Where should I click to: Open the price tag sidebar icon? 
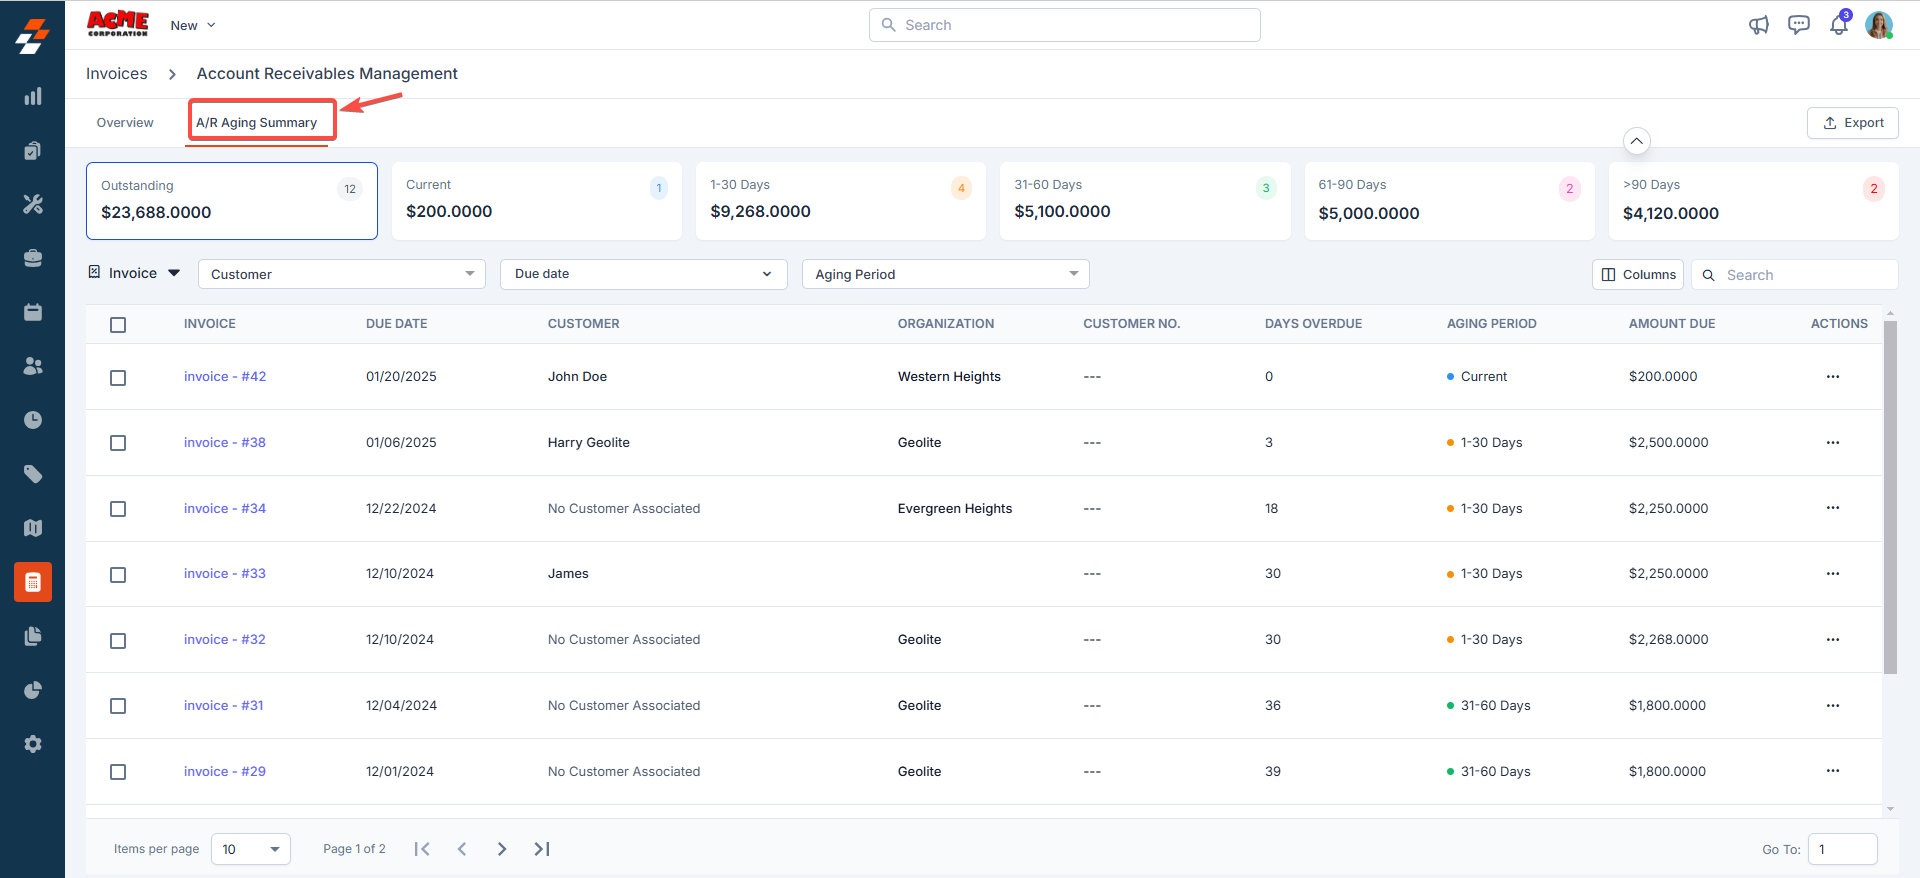click(x=33, y=474)
